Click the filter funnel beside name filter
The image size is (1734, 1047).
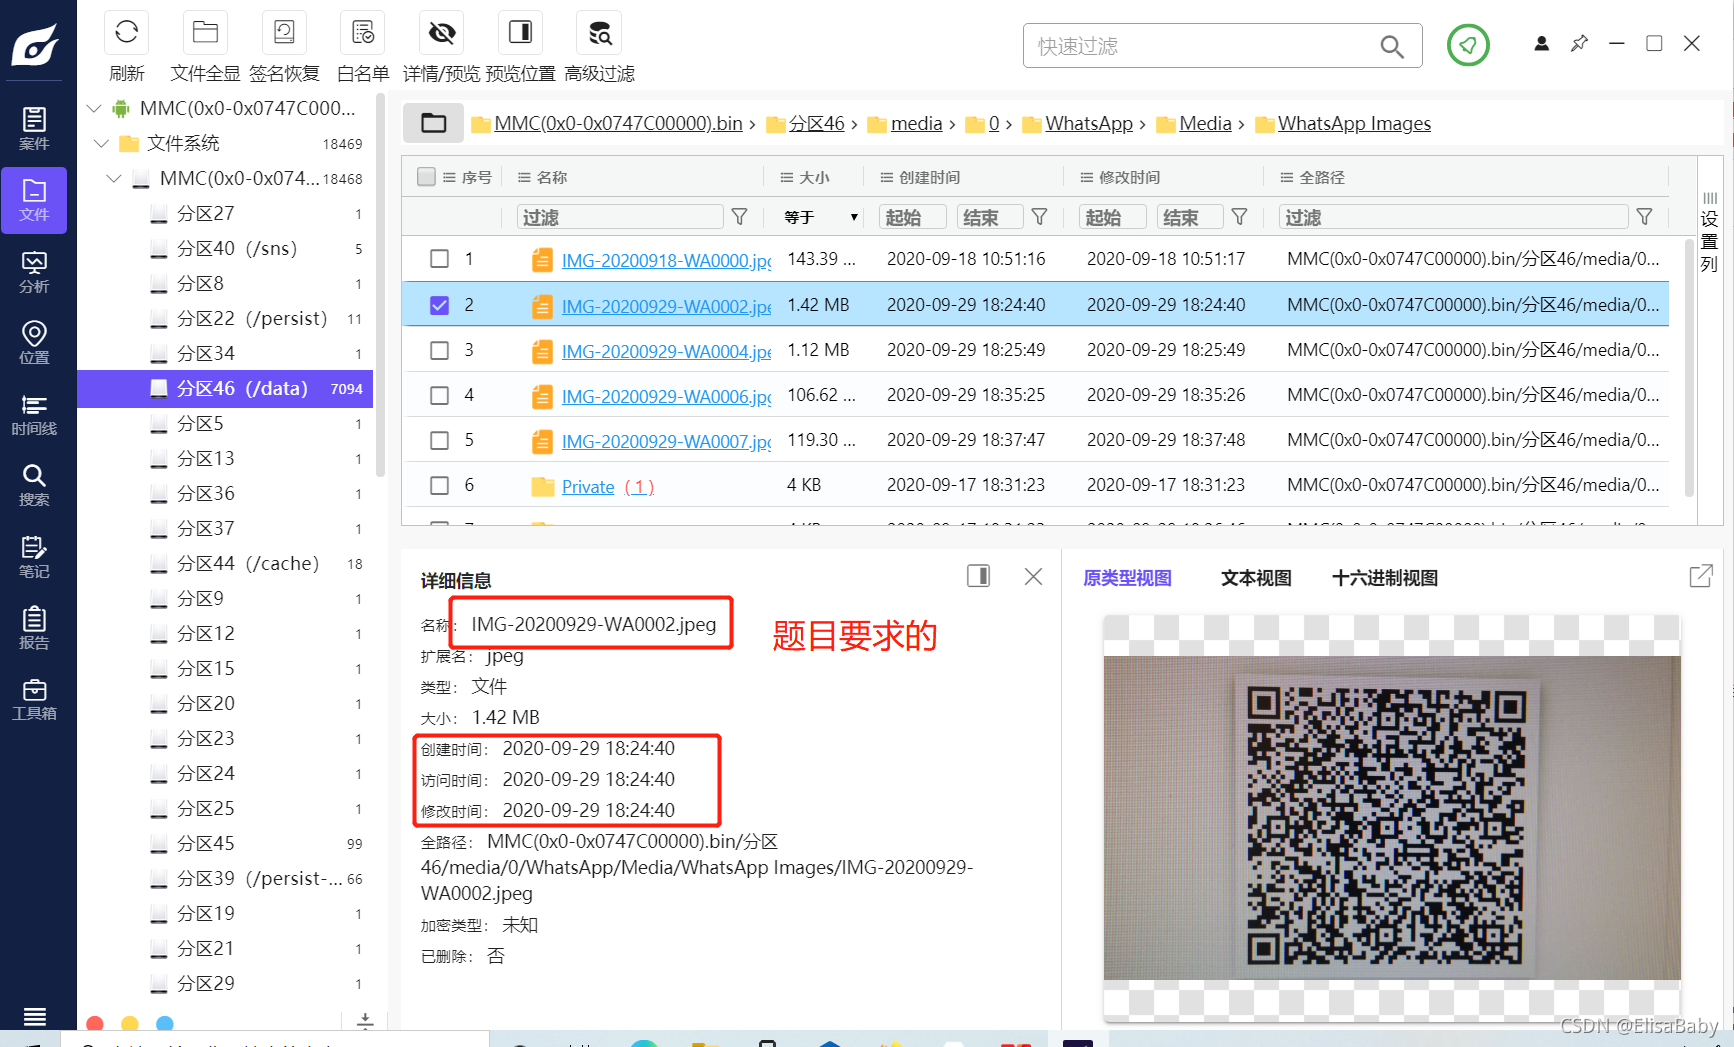coord(740,217)
